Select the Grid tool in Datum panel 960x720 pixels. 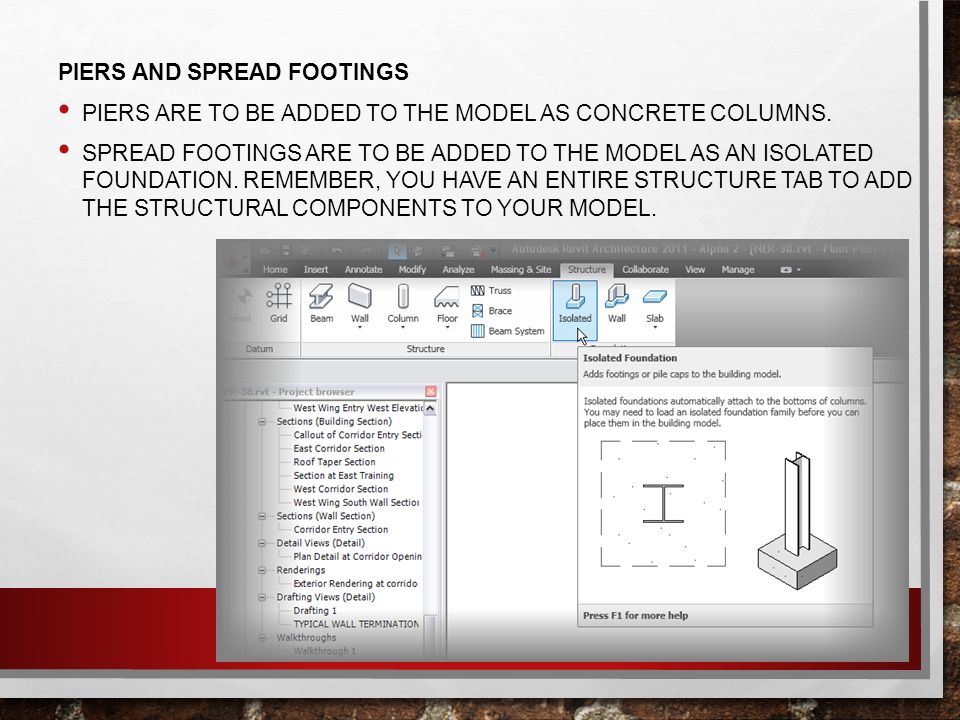coord(279,303)
